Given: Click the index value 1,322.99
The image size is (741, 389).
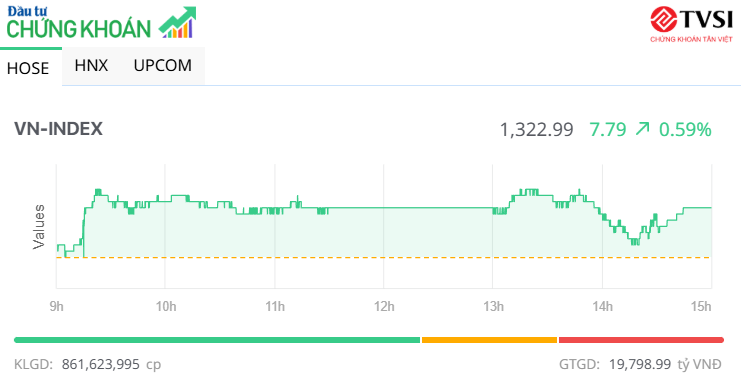Looking at the screenshot, I should coord(536,130).
